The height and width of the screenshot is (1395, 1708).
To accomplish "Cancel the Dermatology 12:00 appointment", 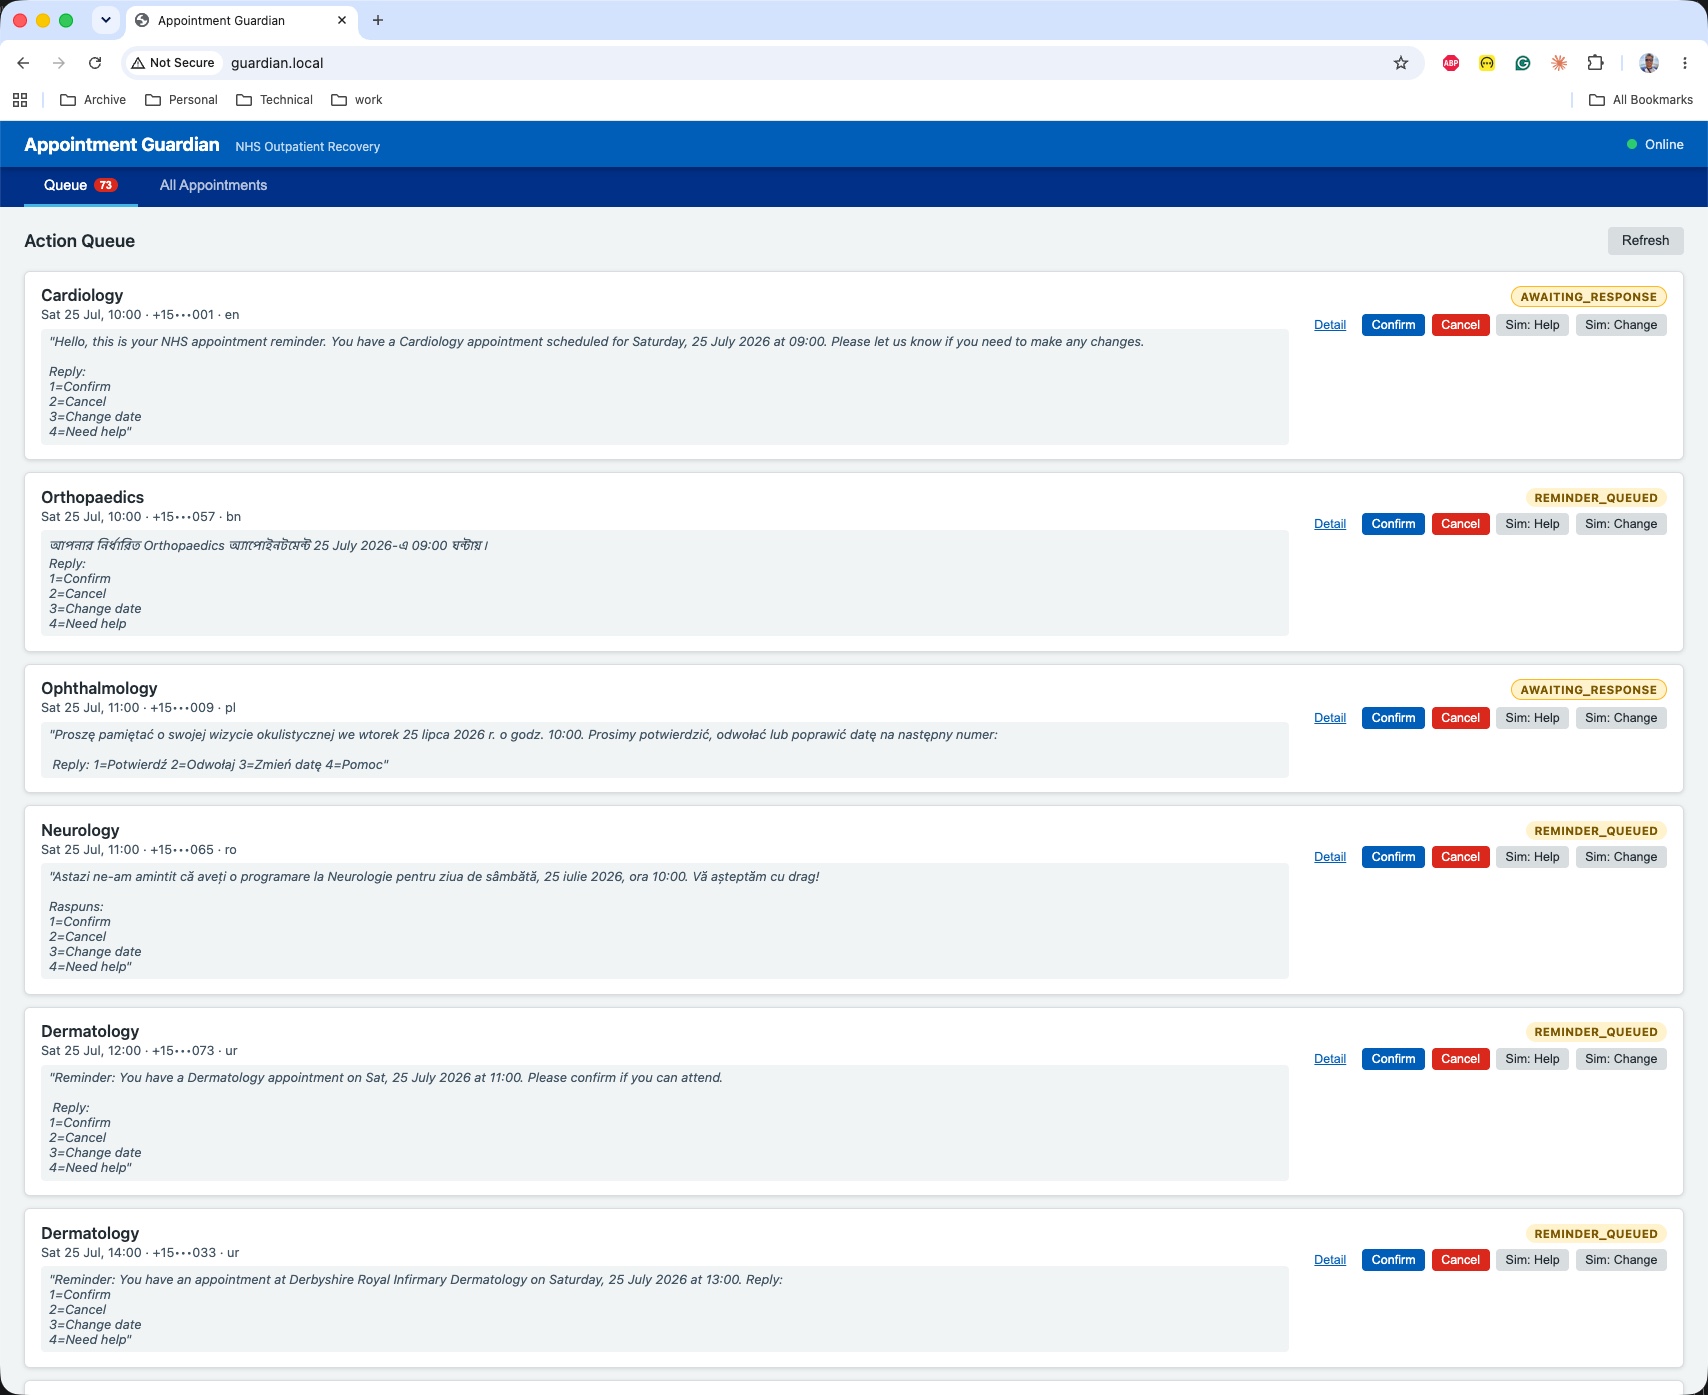I will pyautogui.click(x=1460, y=1059).
